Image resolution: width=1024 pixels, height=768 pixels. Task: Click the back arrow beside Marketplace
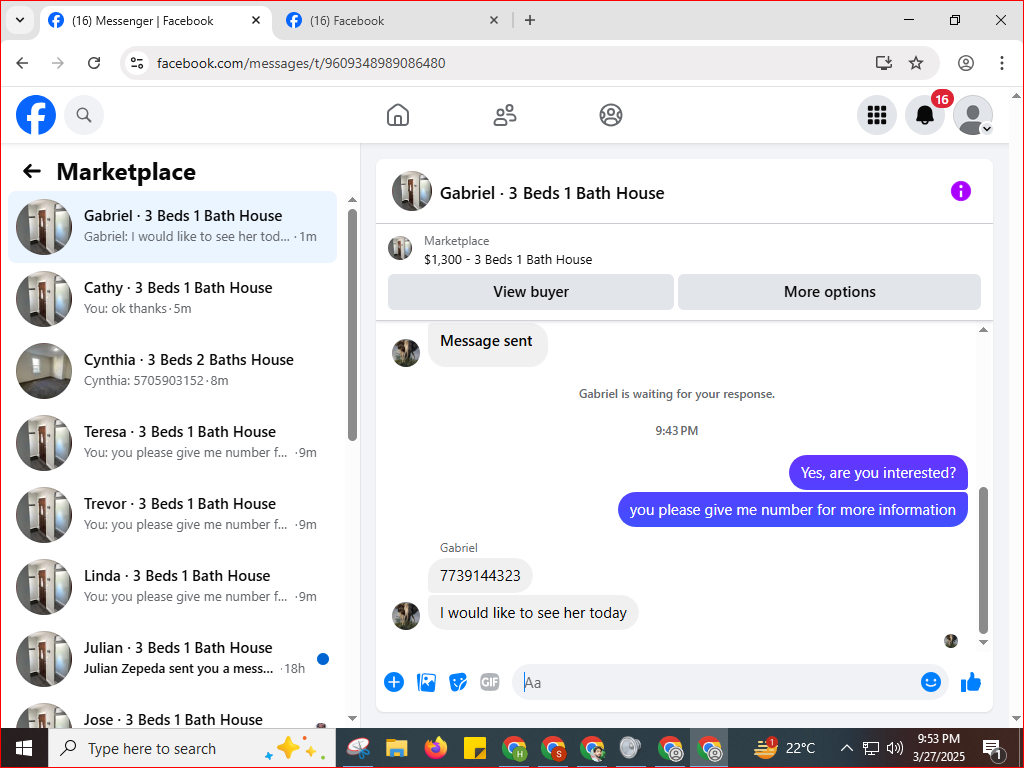[31, 171]
